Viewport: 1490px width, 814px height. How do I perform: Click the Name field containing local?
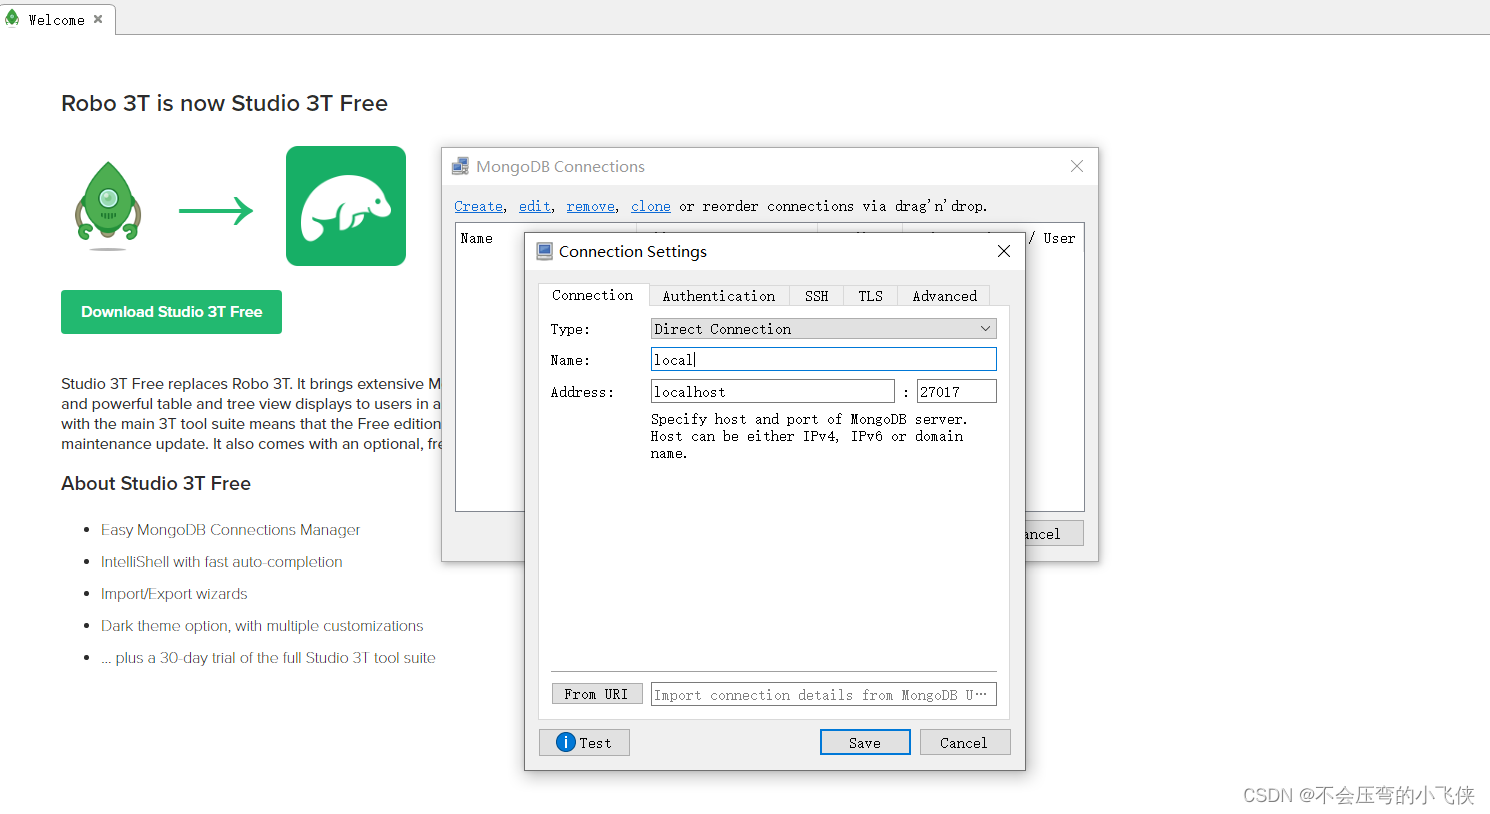point(824,359)
